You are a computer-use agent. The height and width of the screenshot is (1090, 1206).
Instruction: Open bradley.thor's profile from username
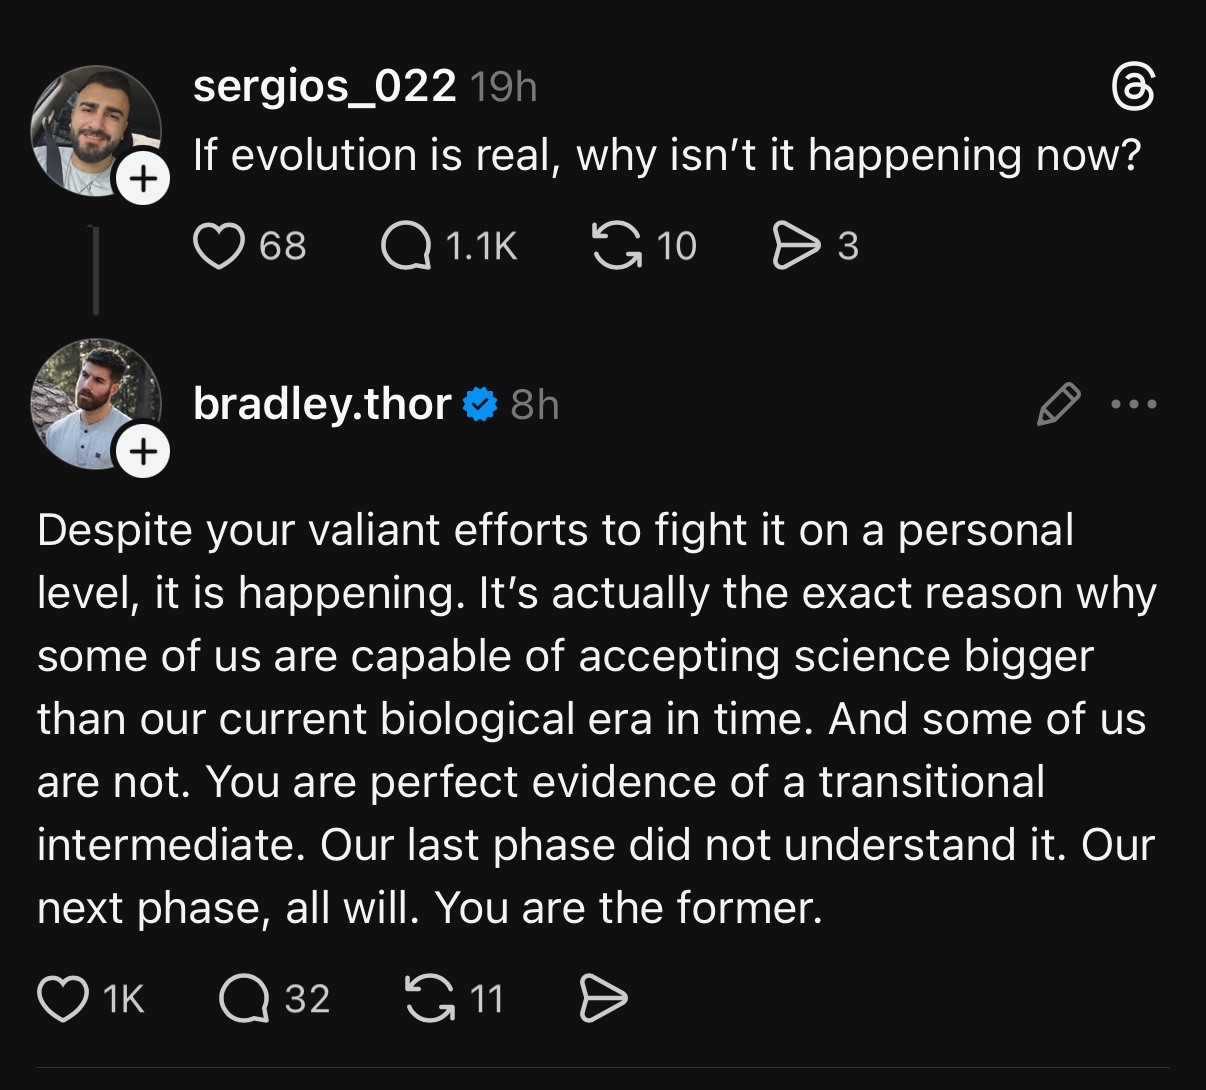click(322, 404)
